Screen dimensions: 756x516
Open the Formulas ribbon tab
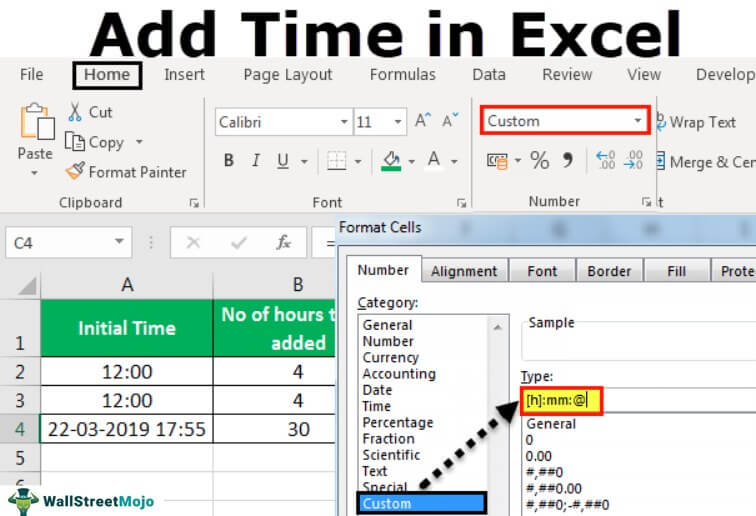[403, 75]
